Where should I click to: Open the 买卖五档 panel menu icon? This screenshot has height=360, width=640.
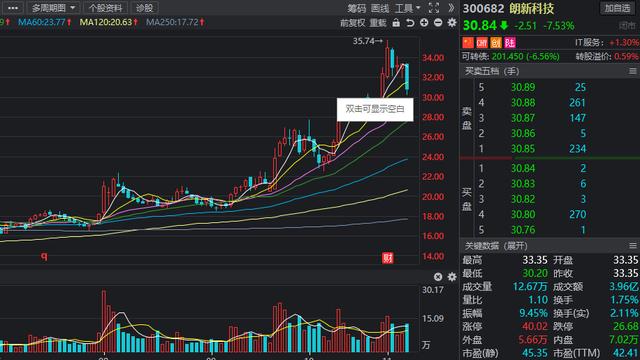point(633,71)
